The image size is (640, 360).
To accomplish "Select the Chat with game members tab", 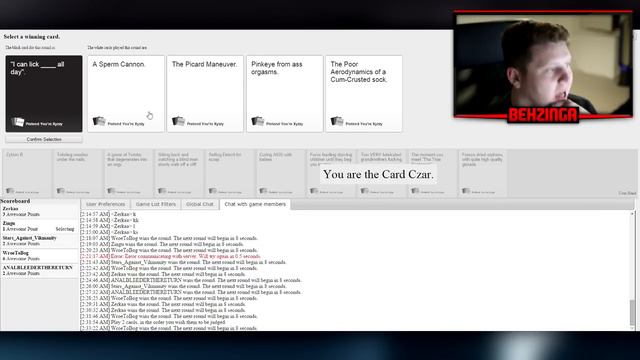I will (255, 204).
